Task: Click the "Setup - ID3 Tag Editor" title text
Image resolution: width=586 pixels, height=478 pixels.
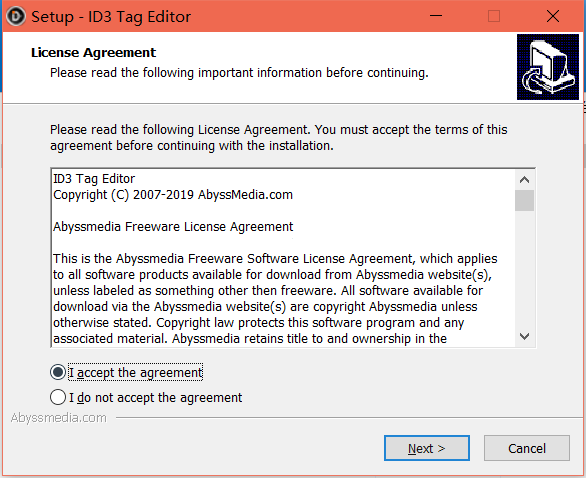Action: (x=111, y=17)
